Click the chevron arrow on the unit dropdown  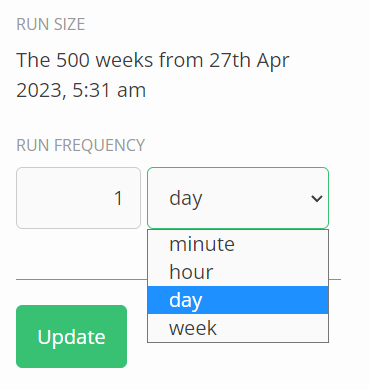[x=316, y=199]
